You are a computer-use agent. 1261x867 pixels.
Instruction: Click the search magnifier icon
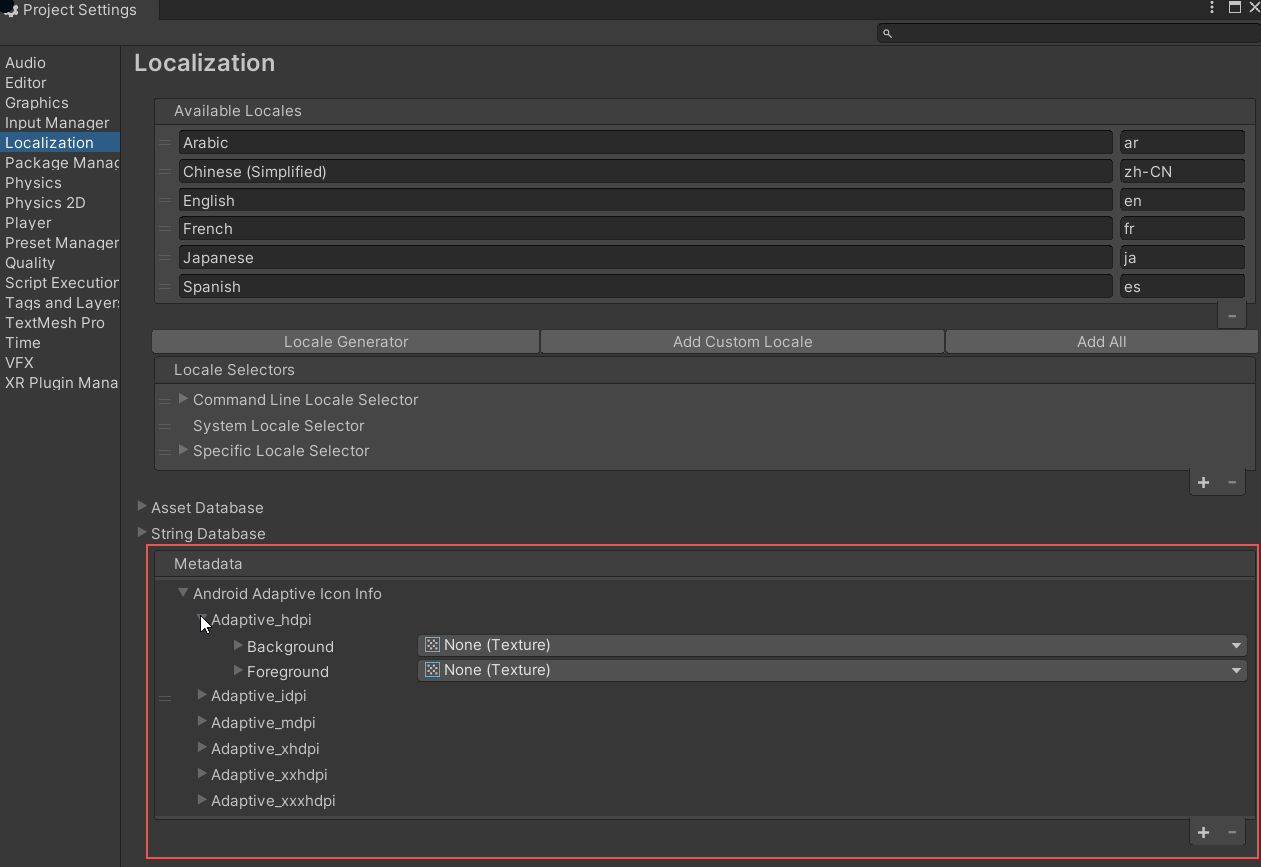[887, 33]
